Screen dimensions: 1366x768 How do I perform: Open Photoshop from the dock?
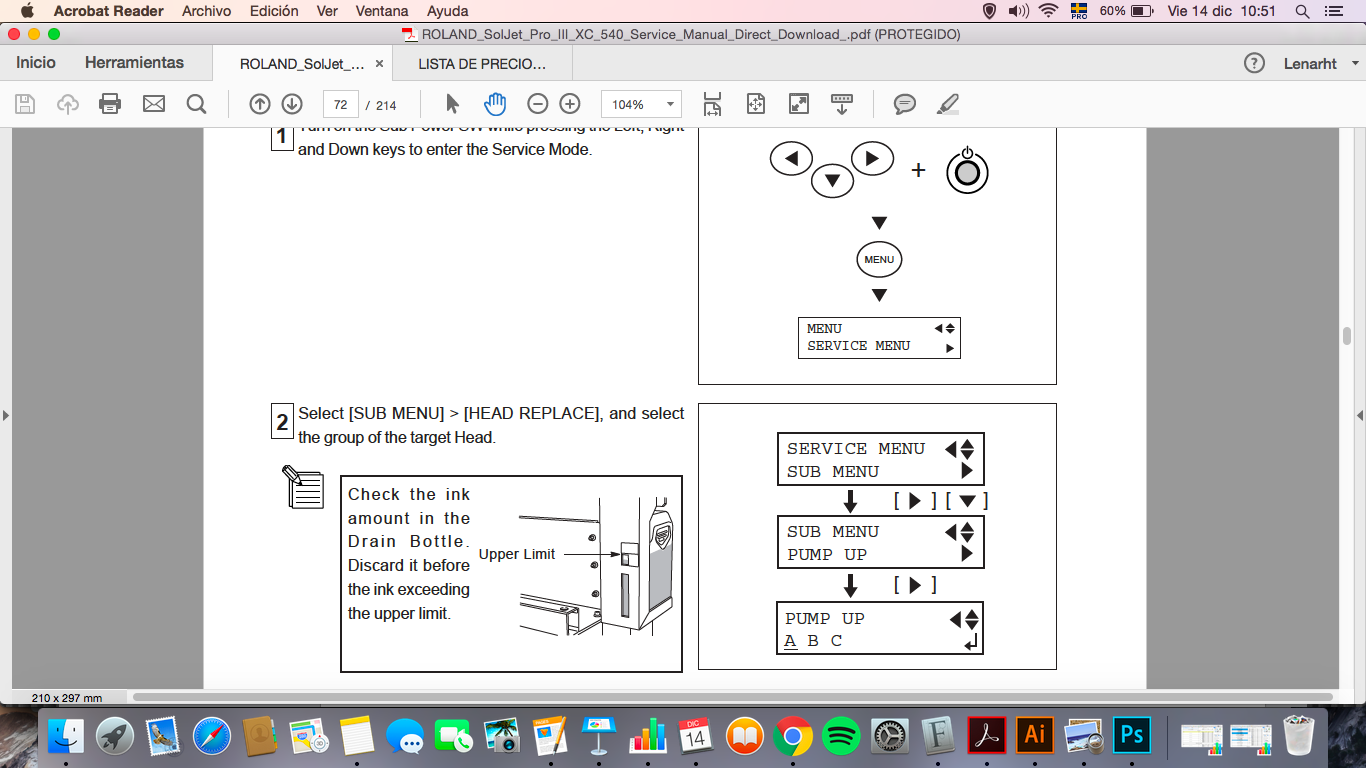click(1132, 736)
